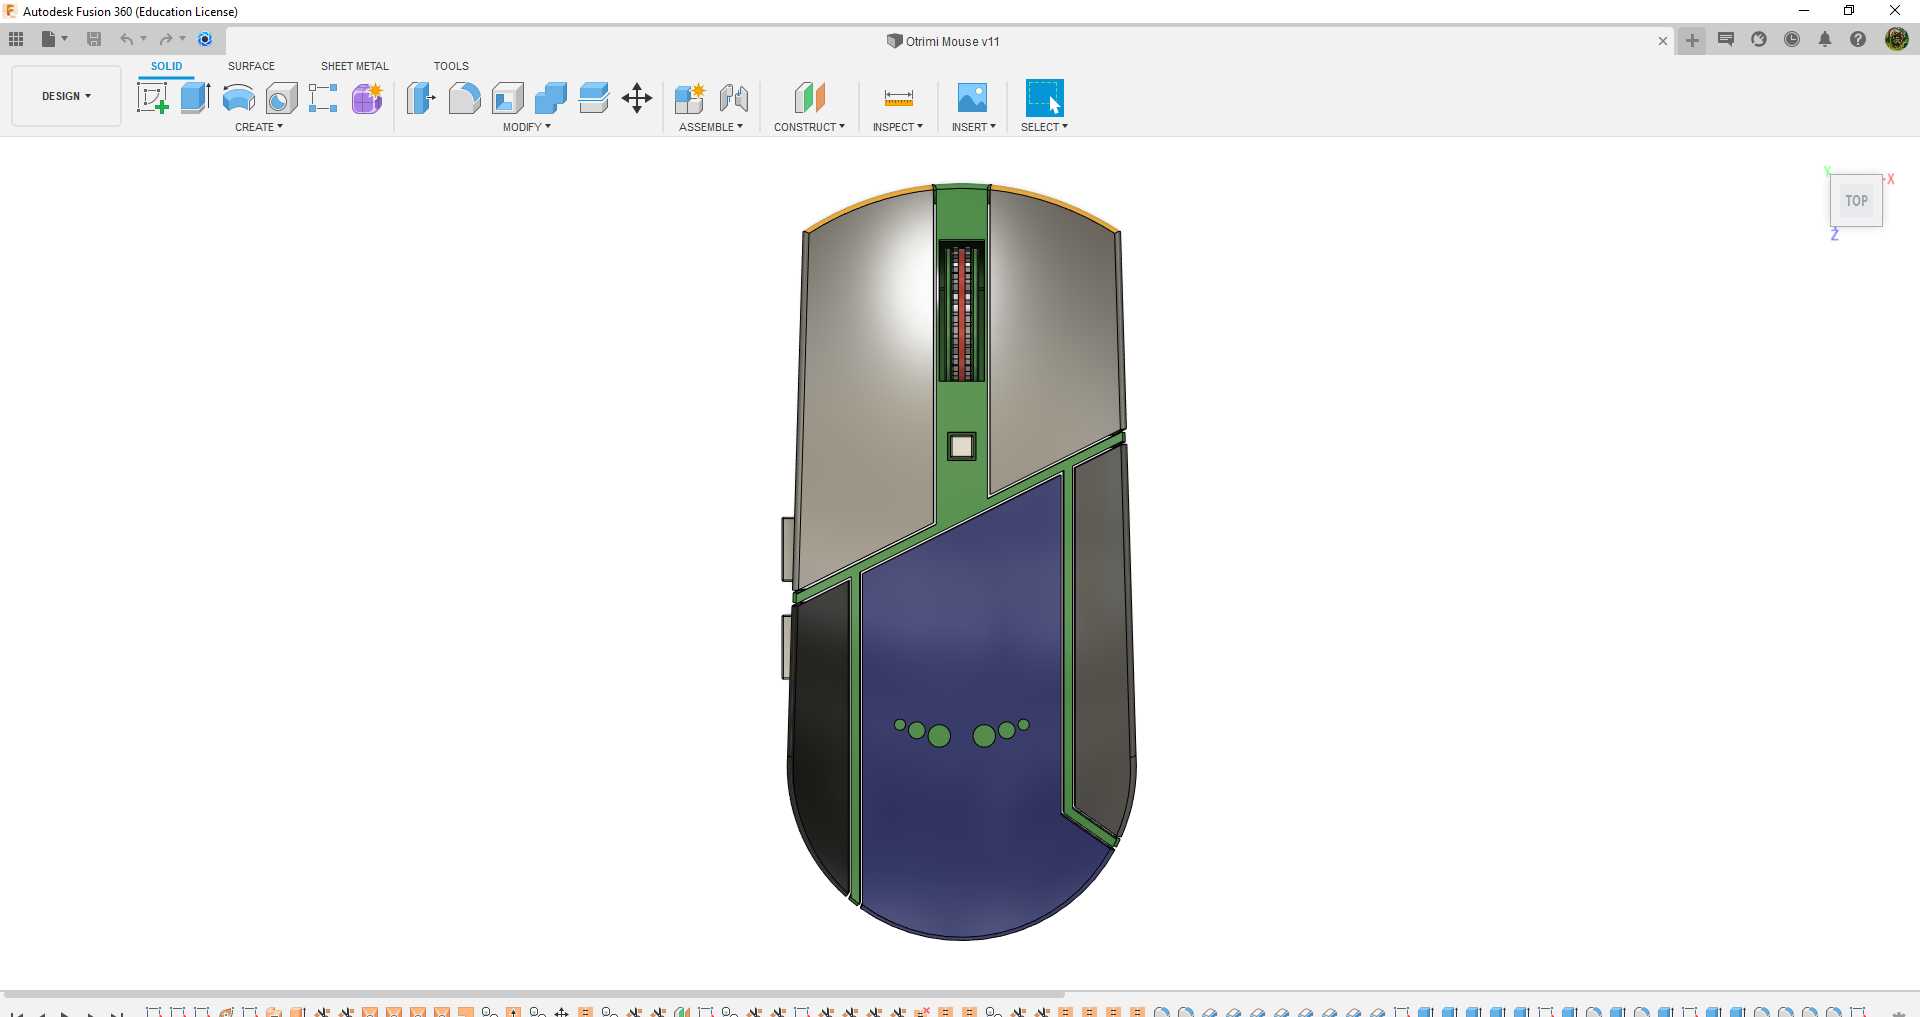Screen dimensions: 1920x1017
Task: Click the TOP face of the ViewCube
Action: pos(1856,201)
